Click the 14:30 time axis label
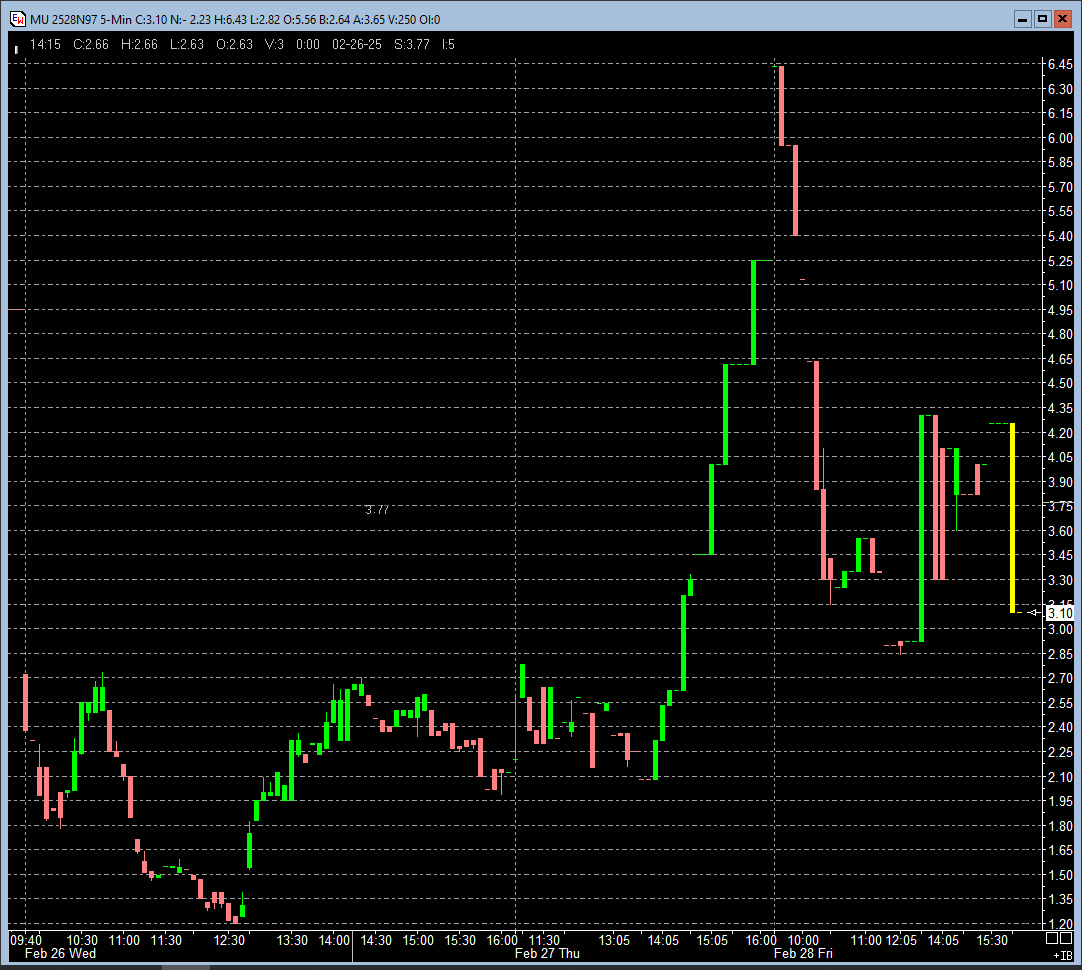The height and width of the screenshot is (970, 1082). [376, 940]
